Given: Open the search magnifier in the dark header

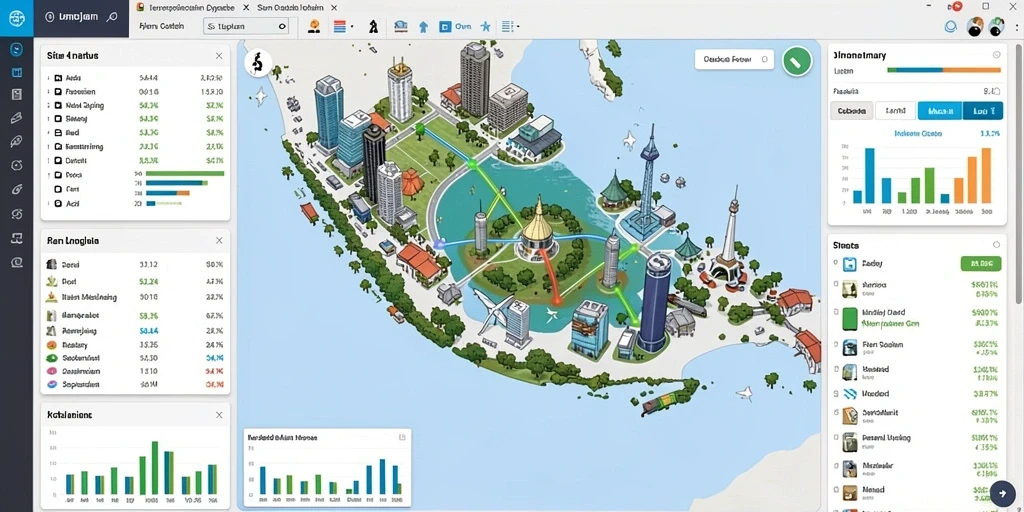Looking at the screenshot, I should tap(111, 18).
